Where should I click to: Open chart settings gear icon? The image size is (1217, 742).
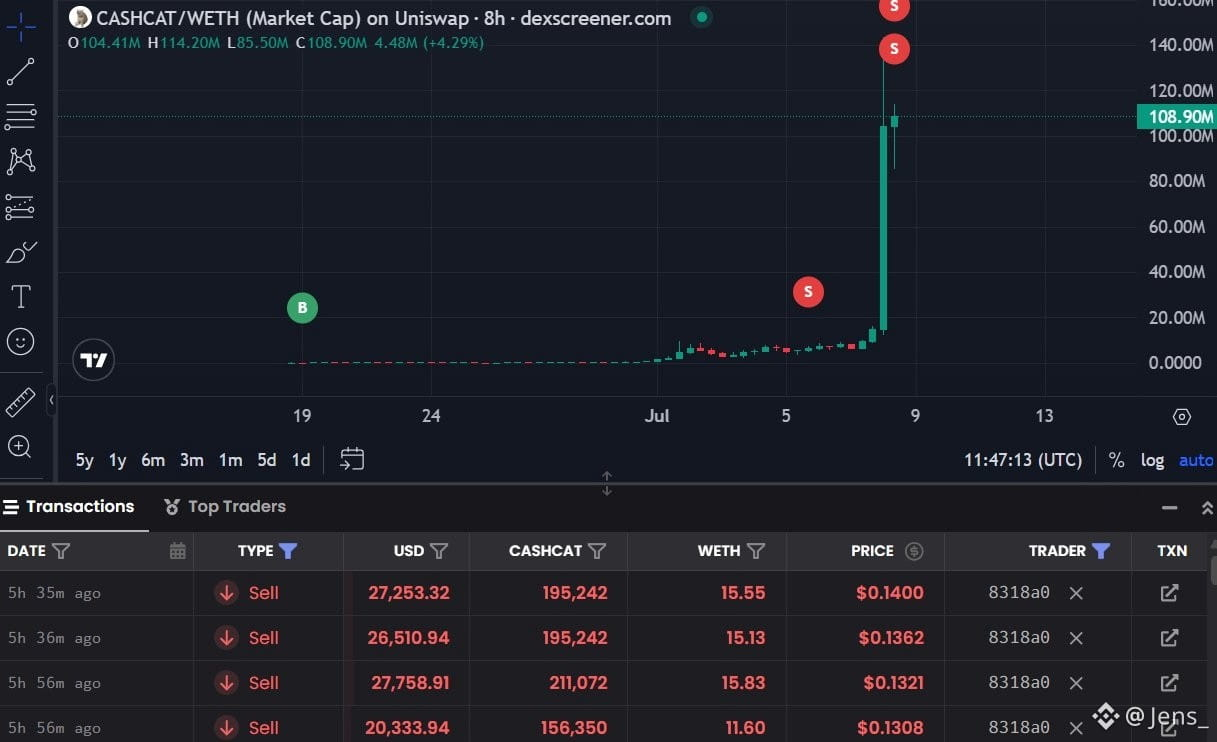(x=1182, y=417)
